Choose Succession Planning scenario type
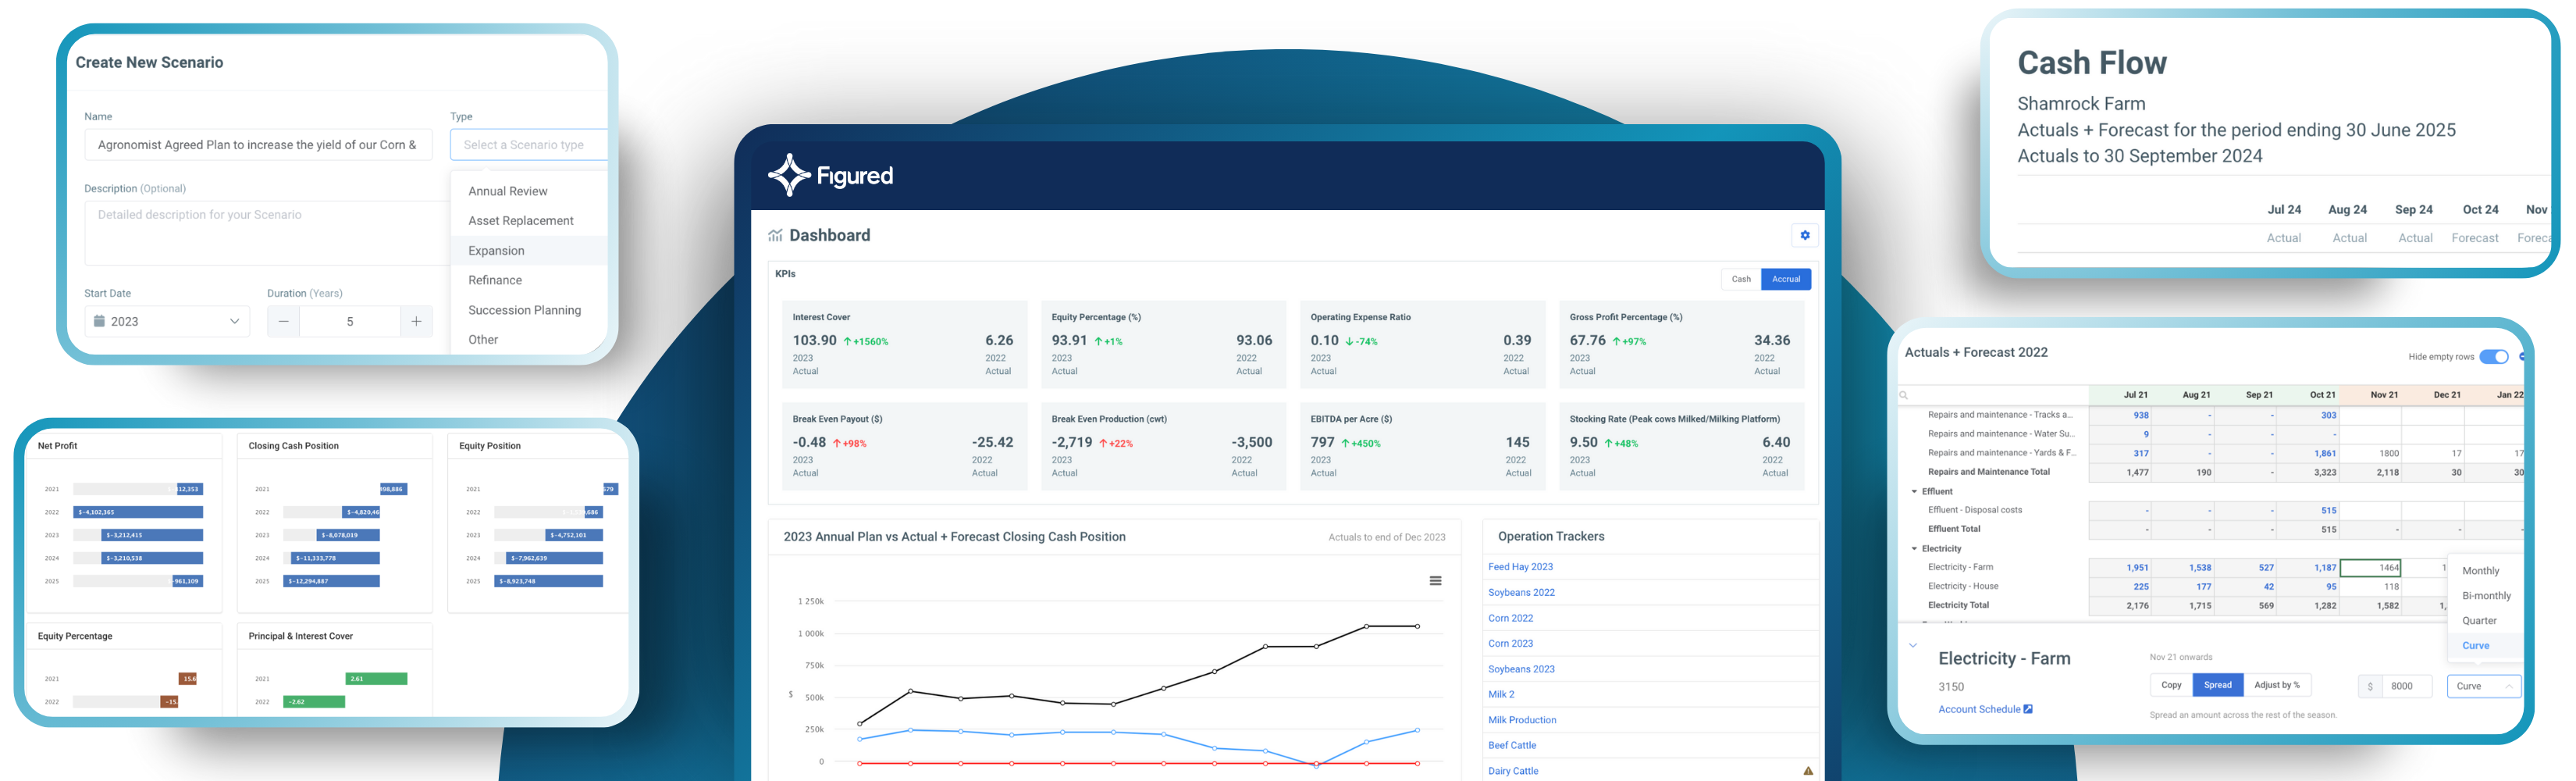Screen dimensions: 2576x781 524,310
